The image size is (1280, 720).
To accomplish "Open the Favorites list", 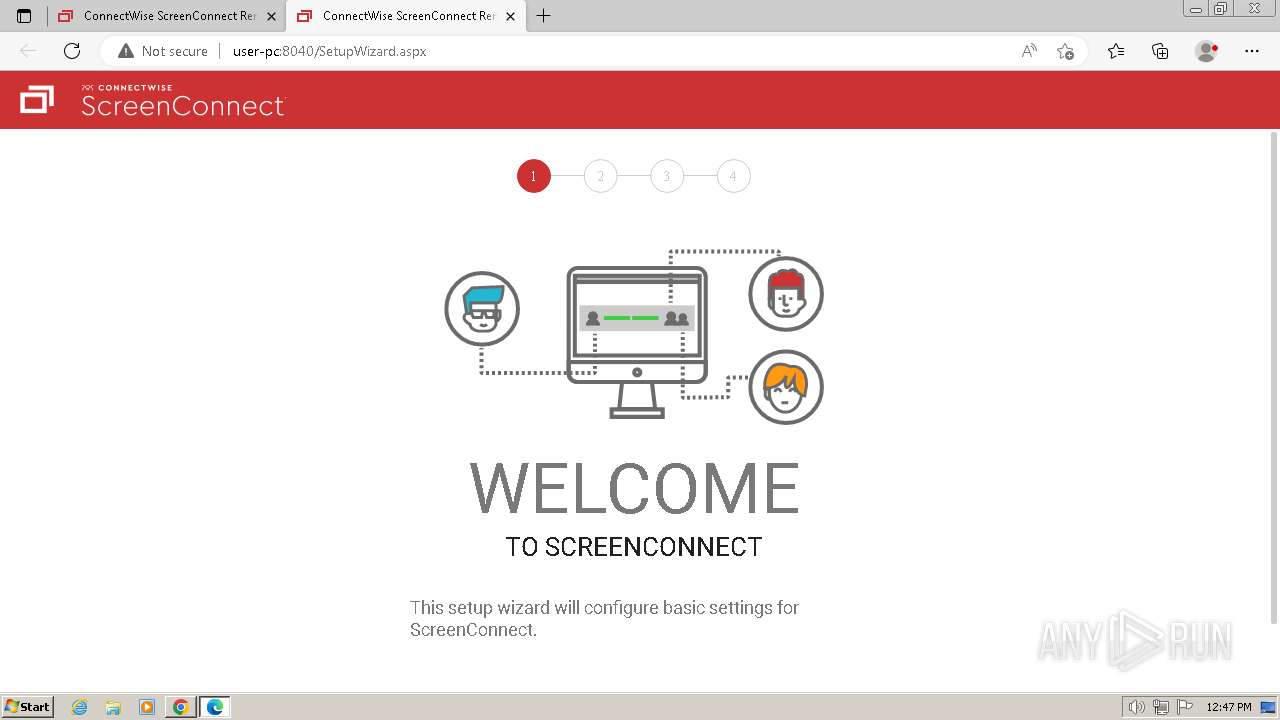I will [x=1116, y=51].
